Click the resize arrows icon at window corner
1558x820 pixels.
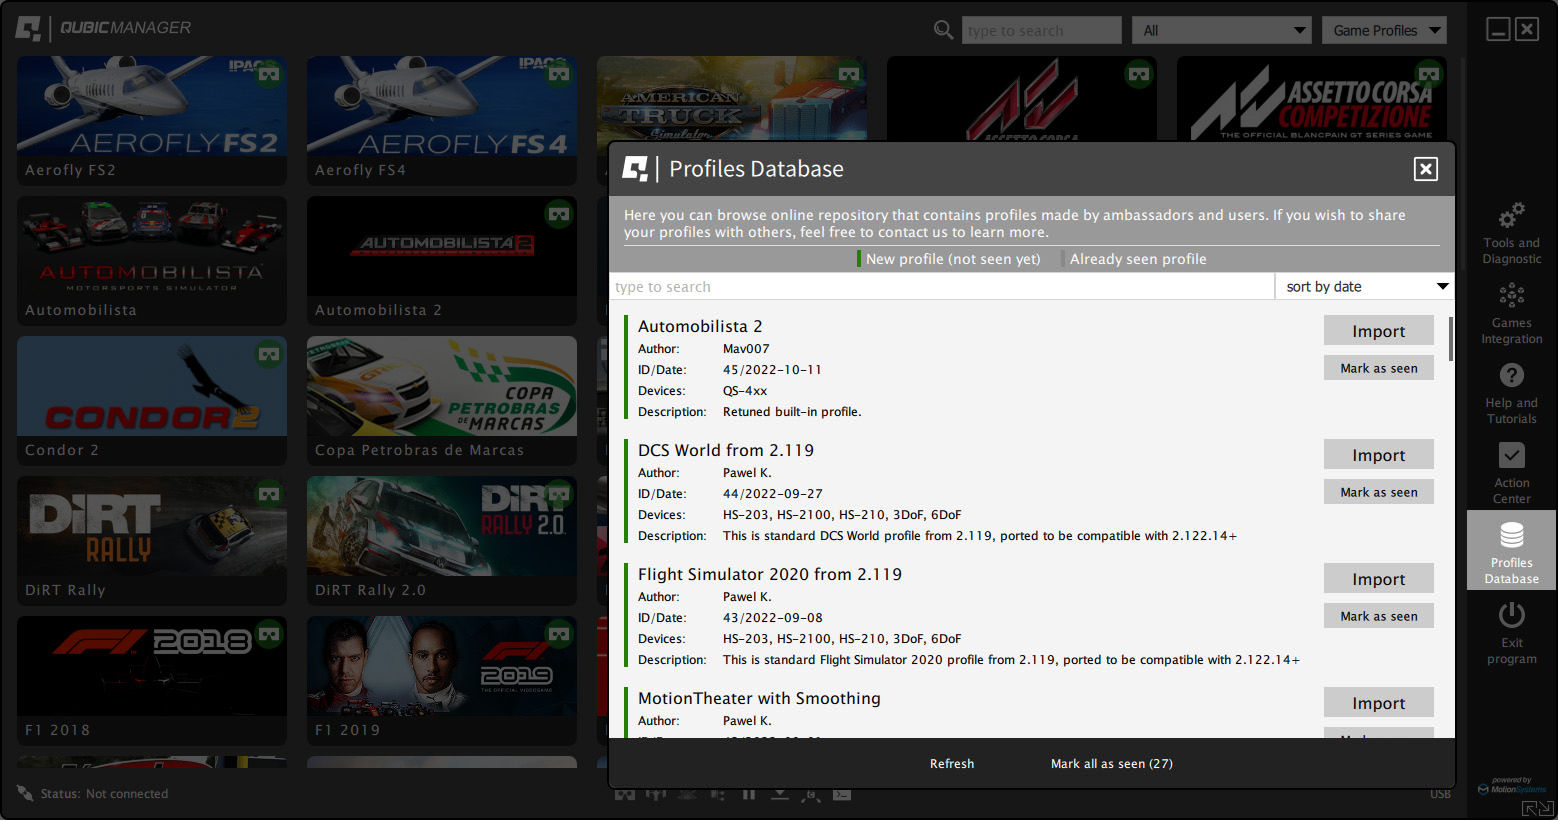point(1536,808)
